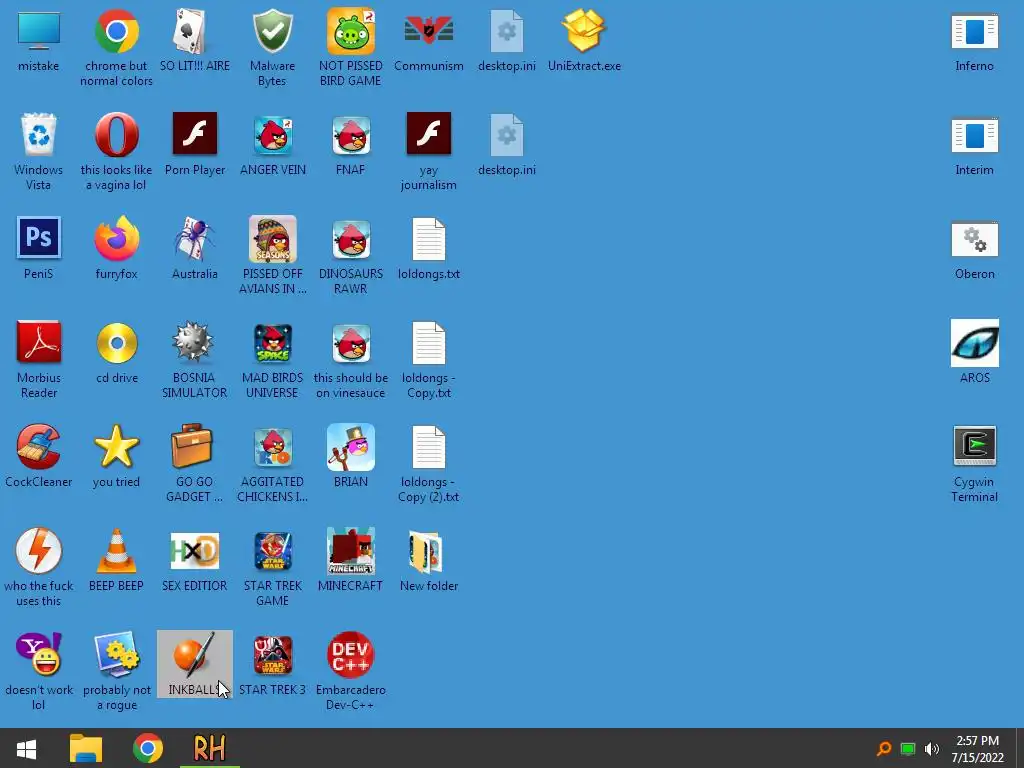Open the Australia spider solitaire icon
Image resolution: width=1024 pixels, height=768 pixels.
point(195,239)
